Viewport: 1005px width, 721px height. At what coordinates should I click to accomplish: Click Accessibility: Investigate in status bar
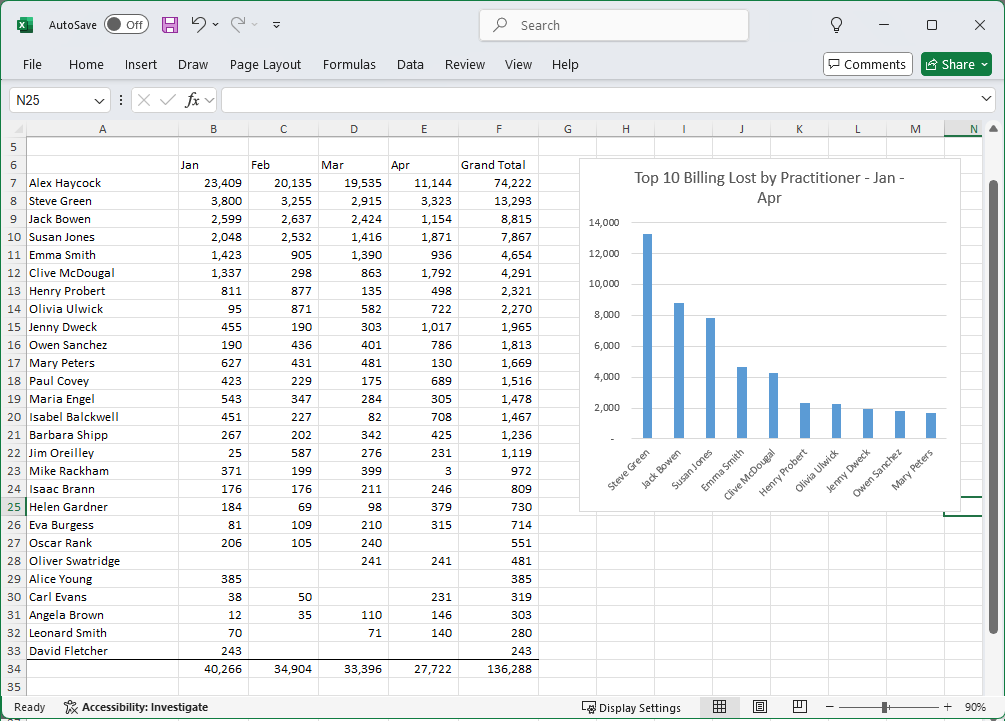coord(136,707)
